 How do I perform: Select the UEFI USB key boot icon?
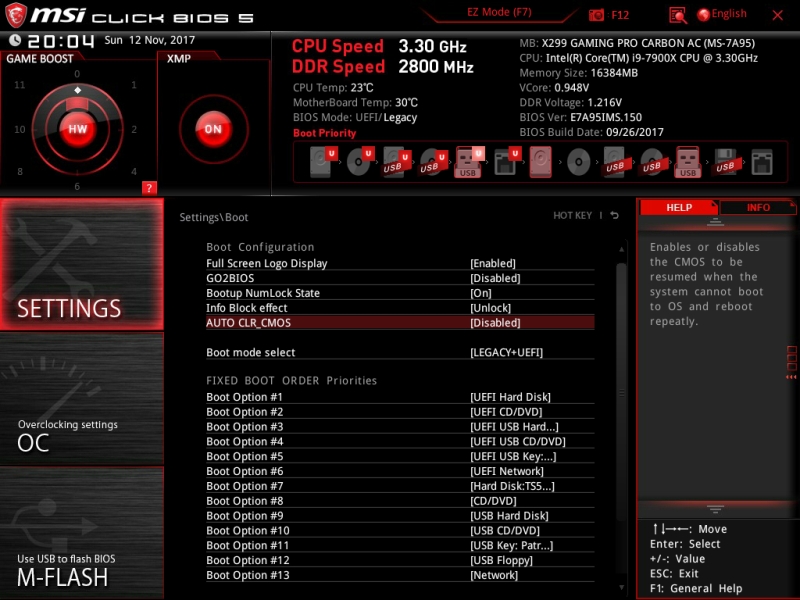click(x=469, y=162)
